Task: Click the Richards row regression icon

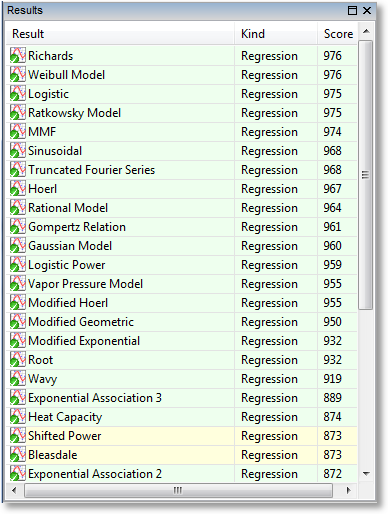Action: [18, 55]
